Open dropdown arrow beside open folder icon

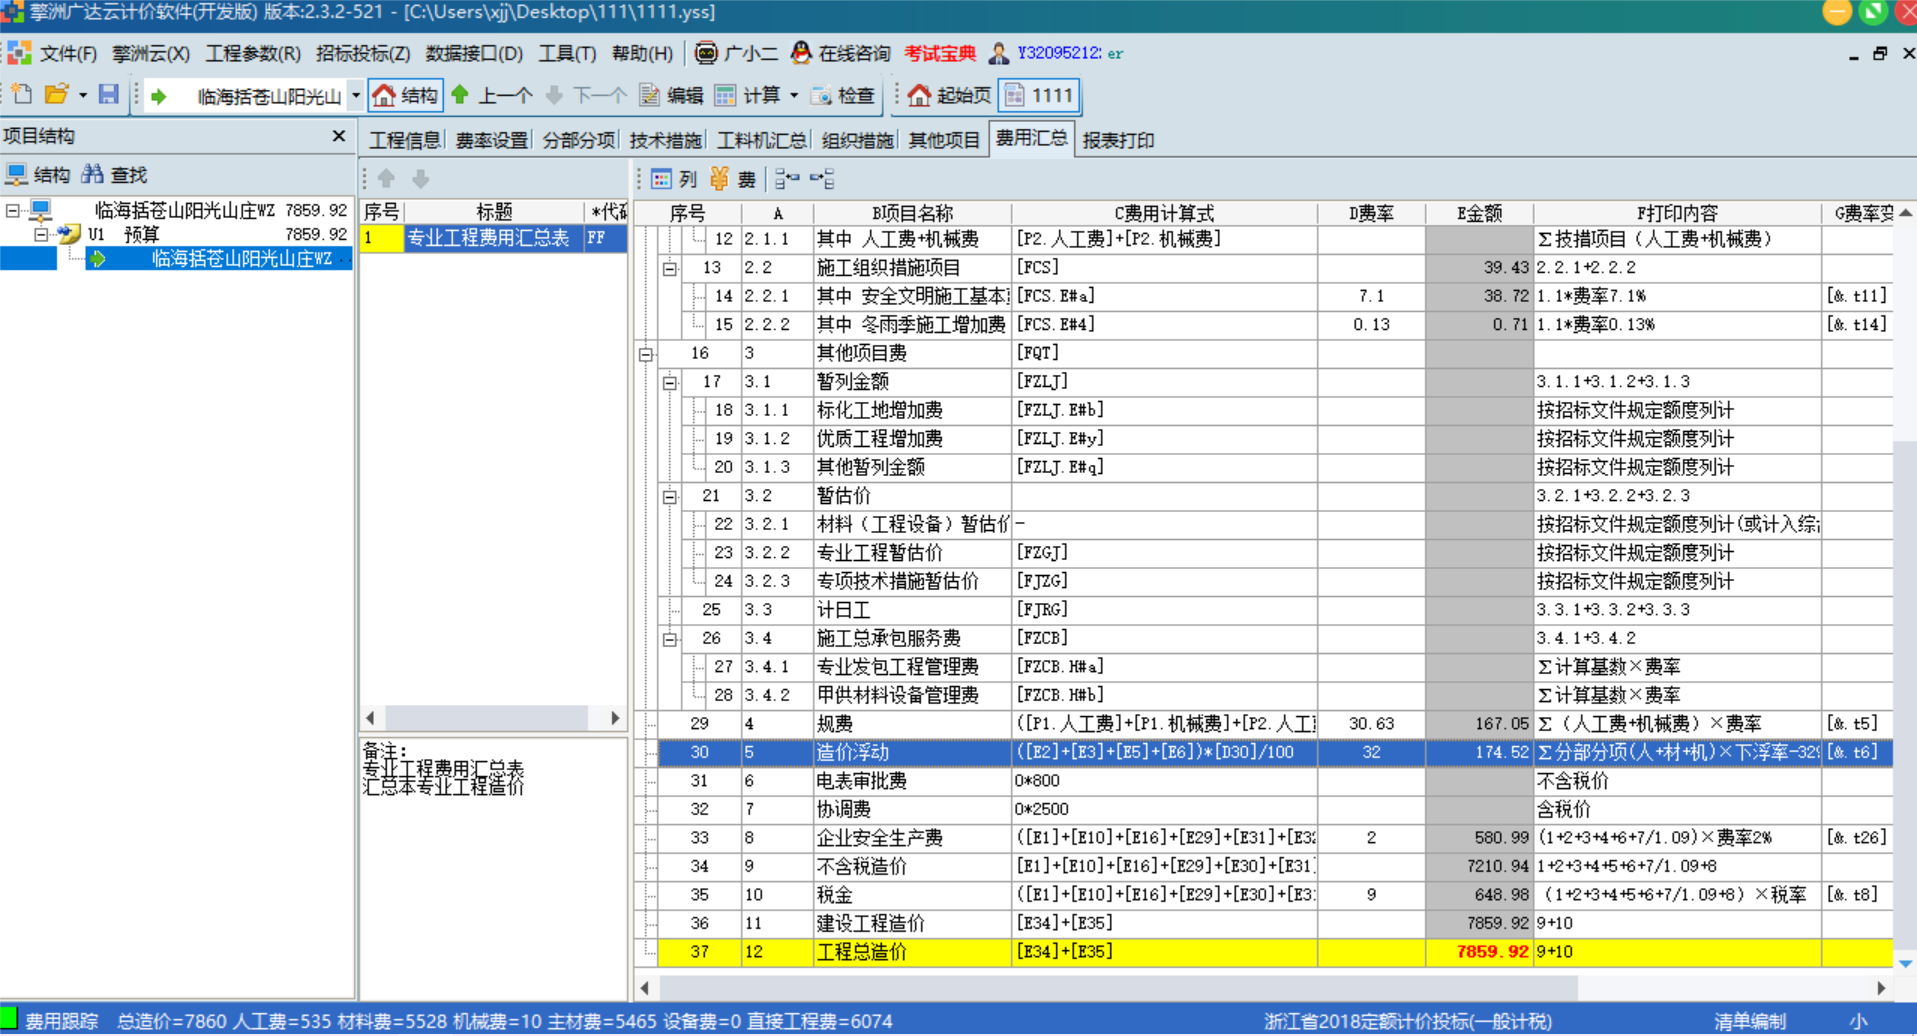coord(82,96)
